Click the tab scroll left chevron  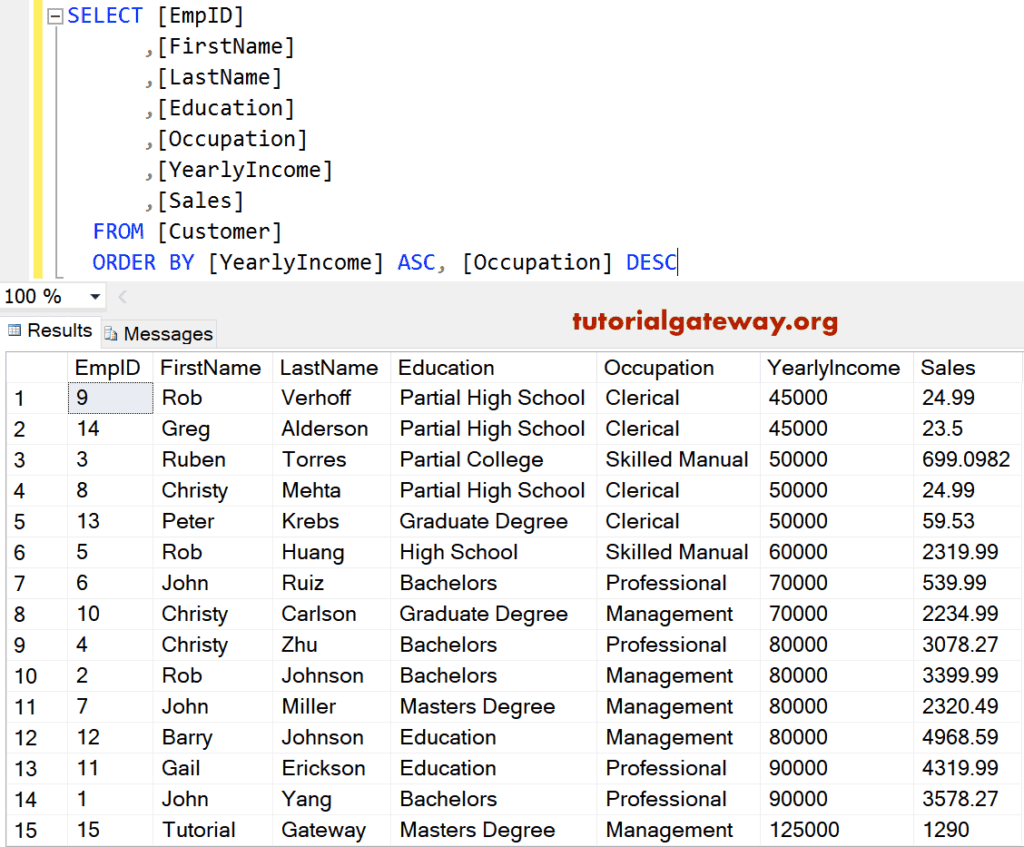122,296
